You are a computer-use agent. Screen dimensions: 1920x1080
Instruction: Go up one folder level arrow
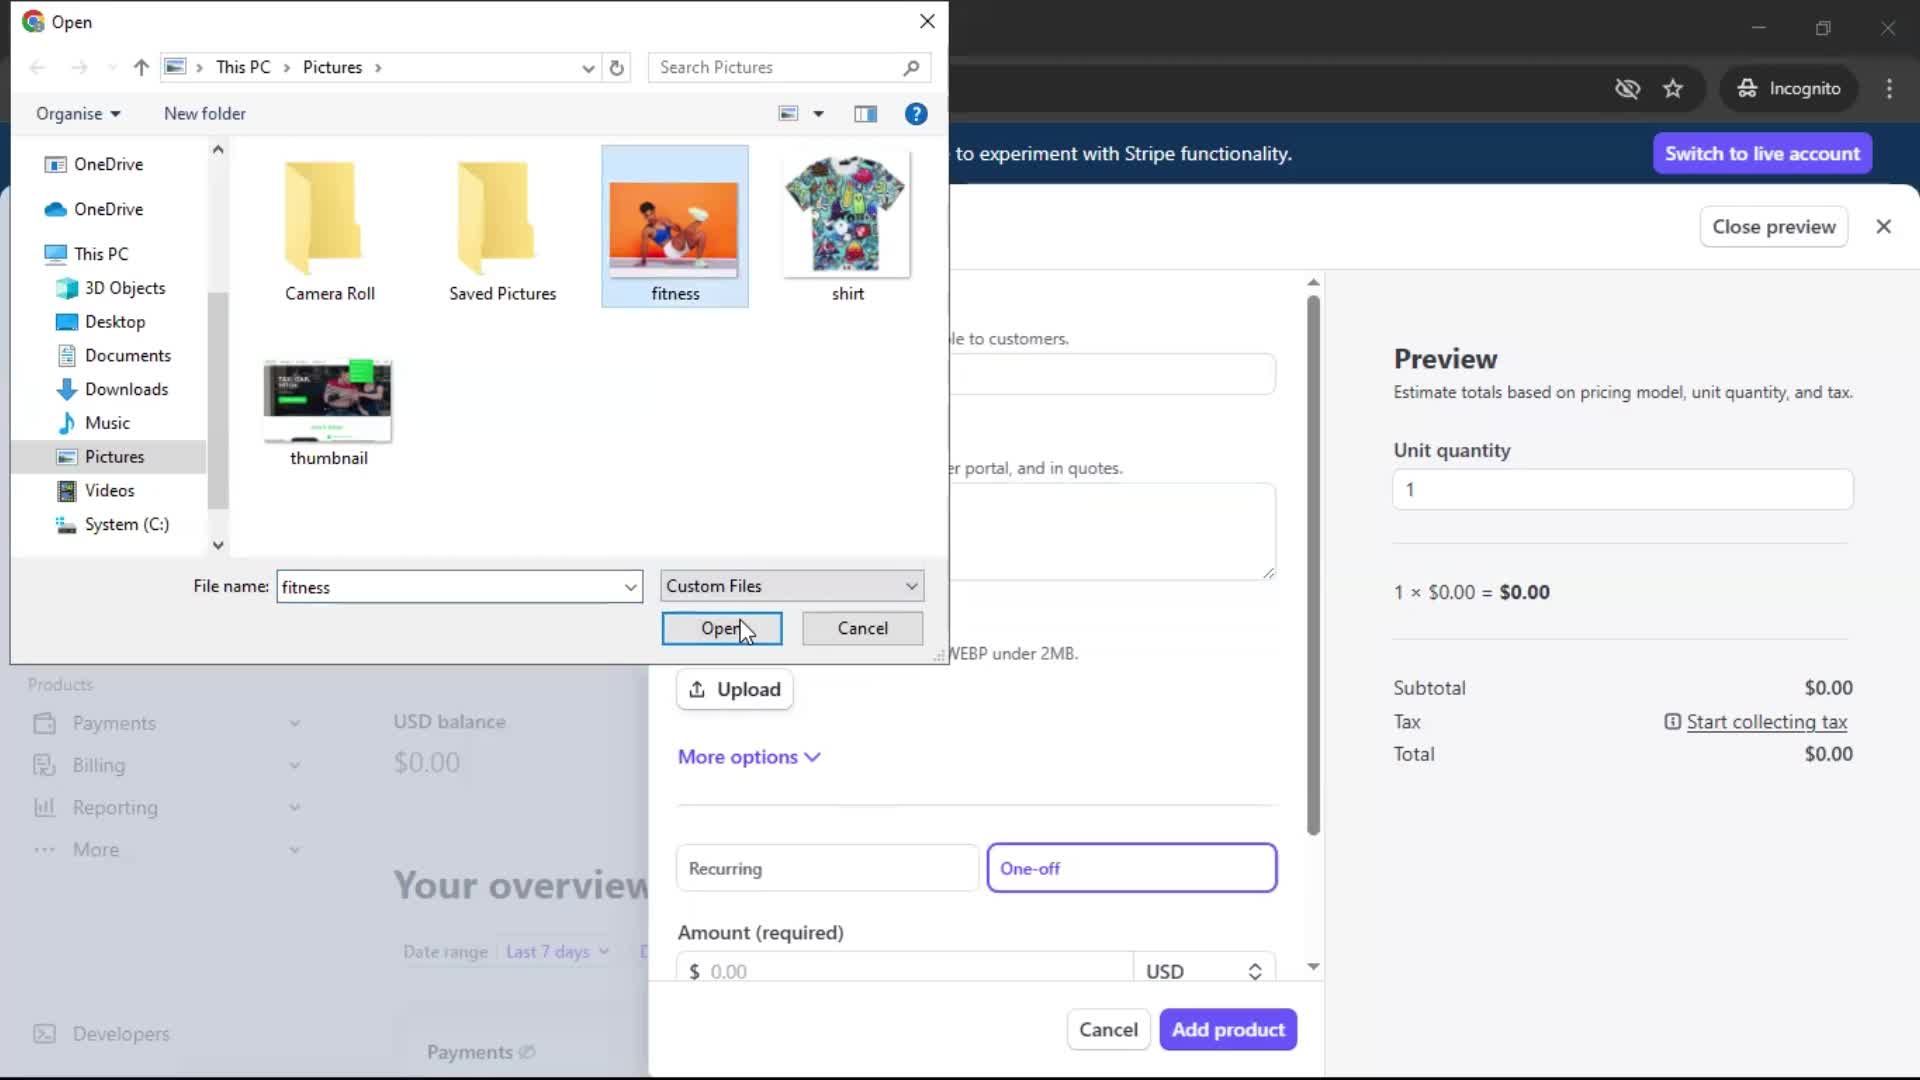click(141, 68)
